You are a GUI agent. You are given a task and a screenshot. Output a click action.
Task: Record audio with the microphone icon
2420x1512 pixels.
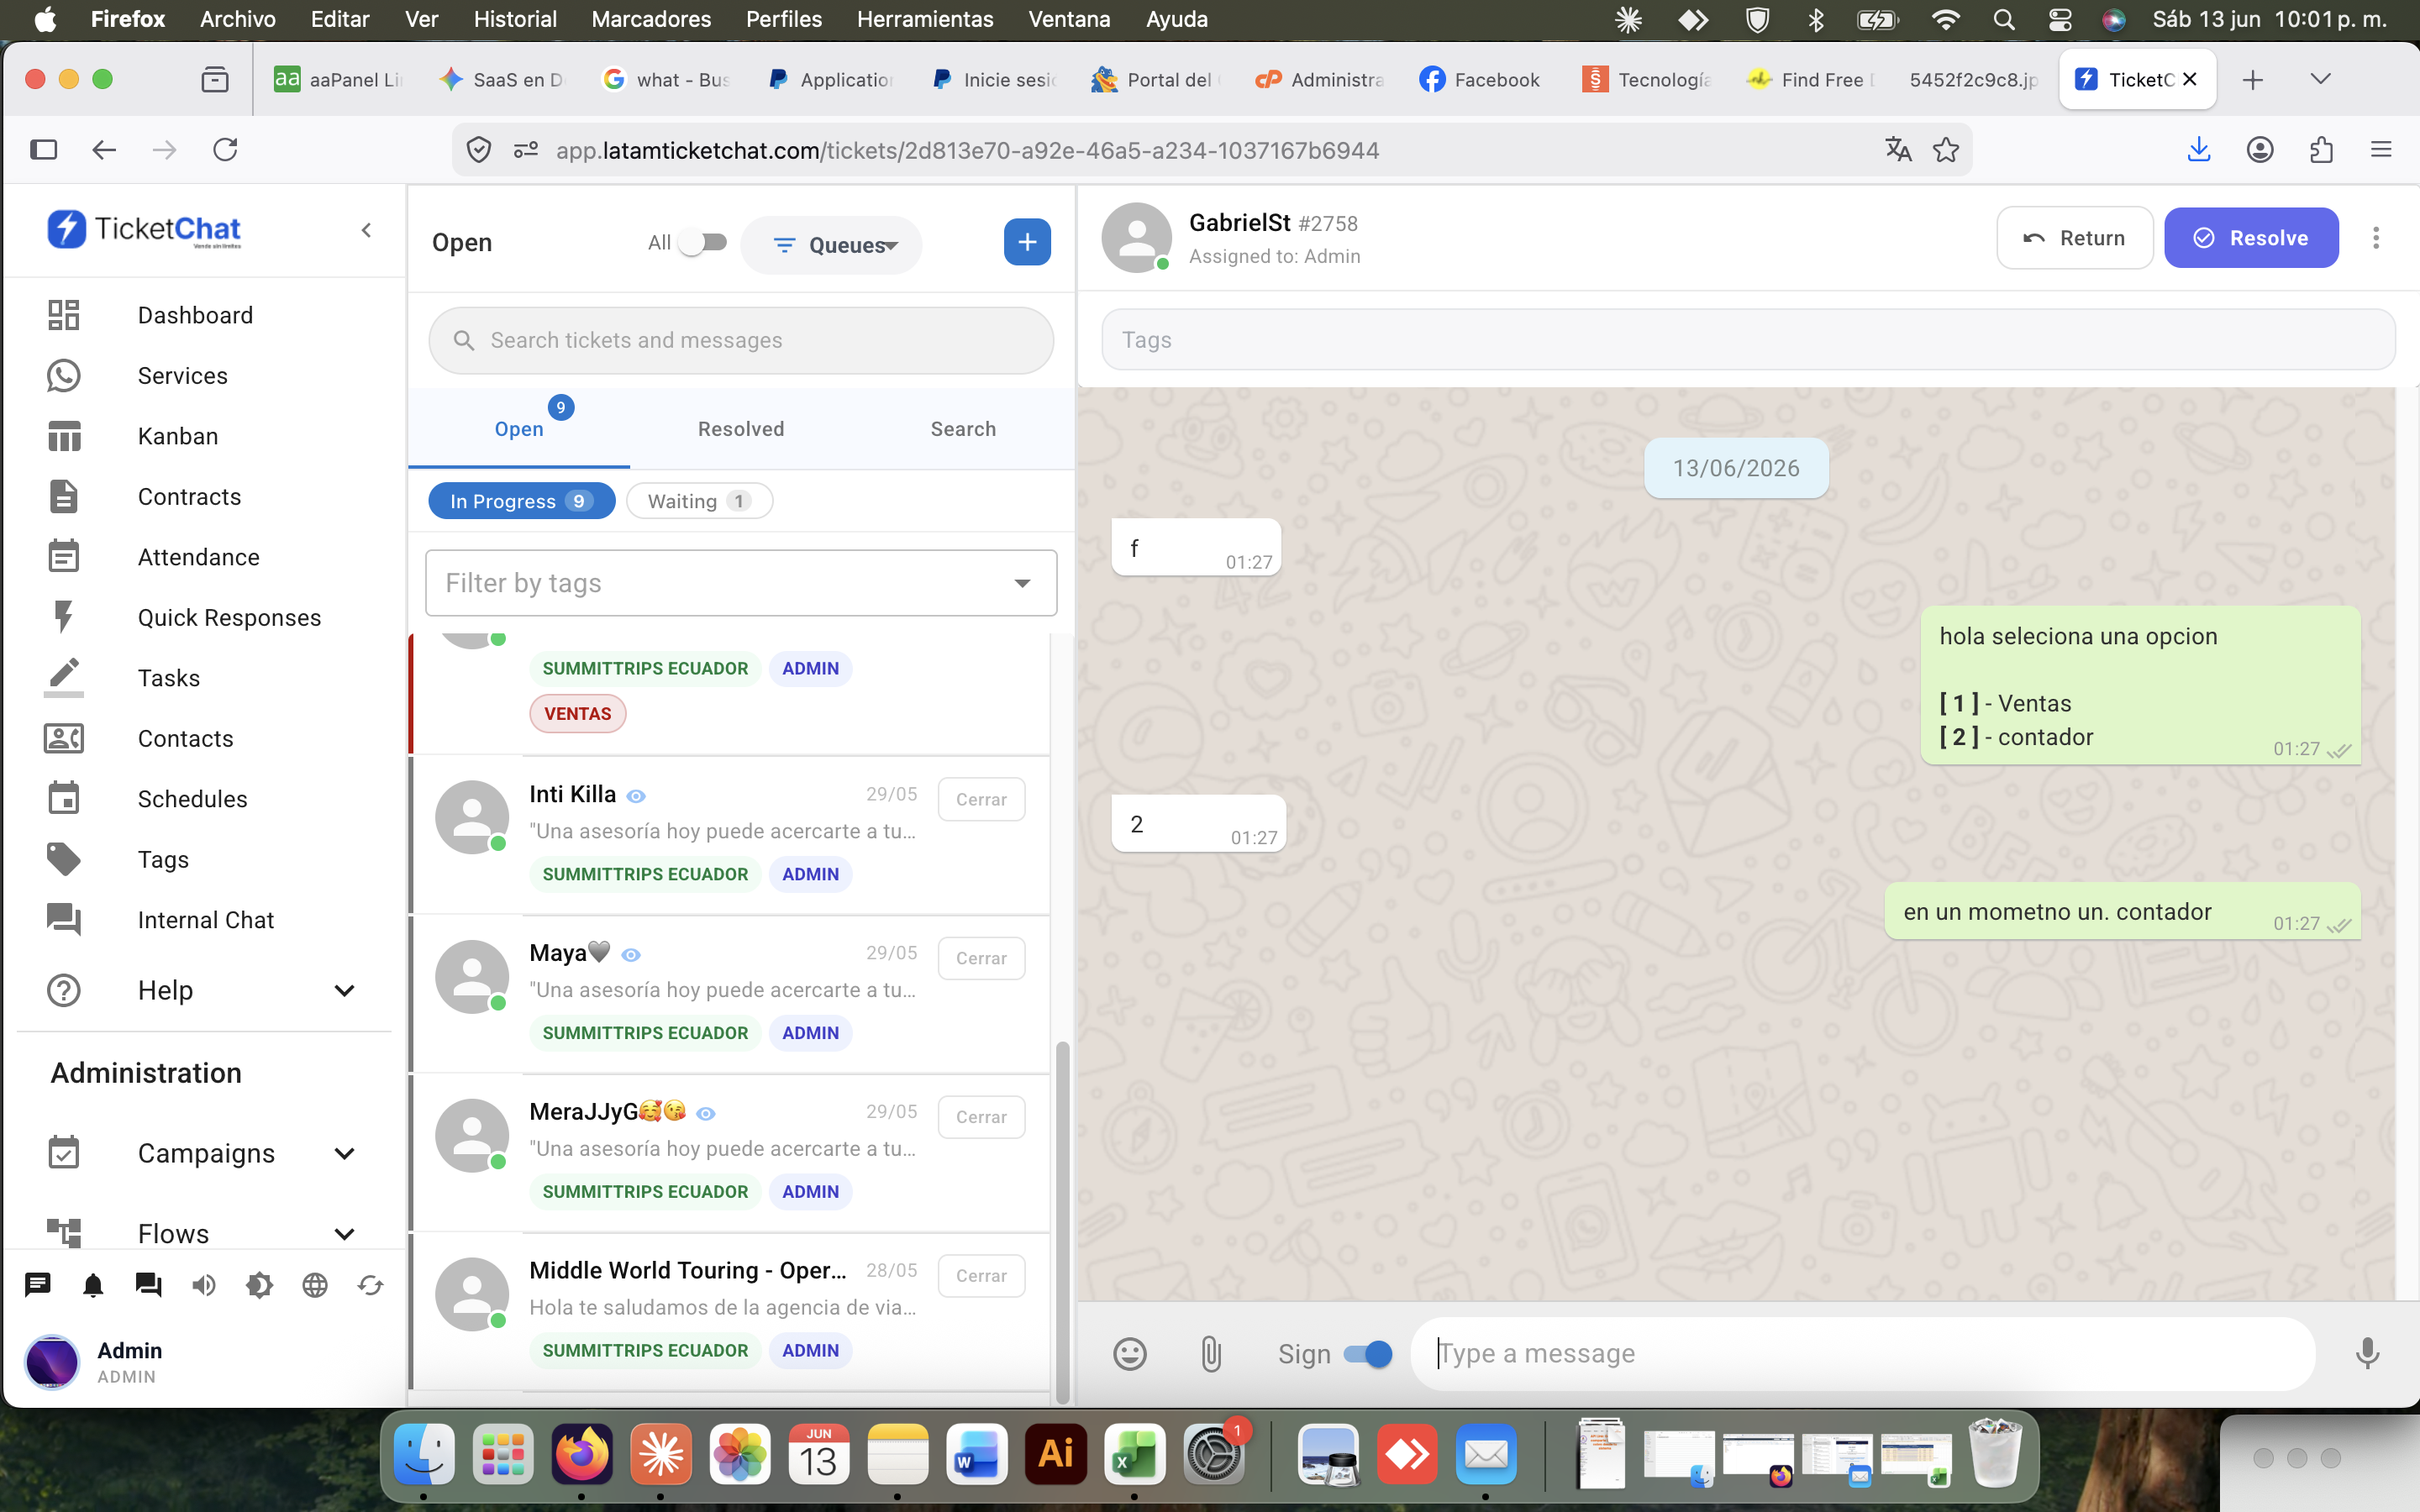pos(2367,1354)
